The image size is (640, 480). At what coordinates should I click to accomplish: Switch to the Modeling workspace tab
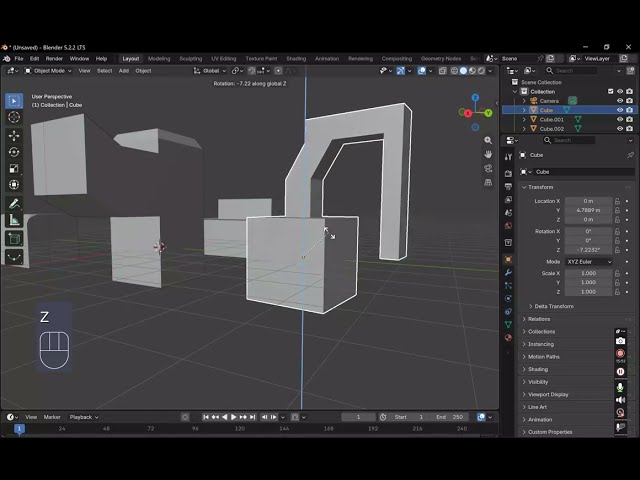tap(159, 58)
